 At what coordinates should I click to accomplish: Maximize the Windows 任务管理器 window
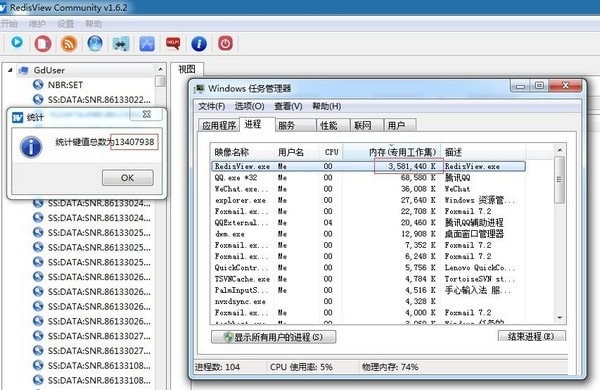[540, 86]
